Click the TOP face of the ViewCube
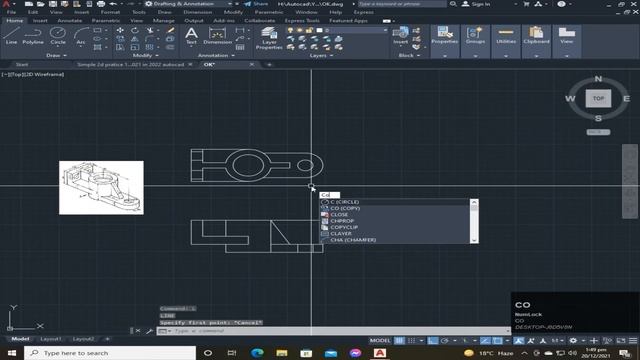Screen dimensions: 640x360 pos(598,98)
